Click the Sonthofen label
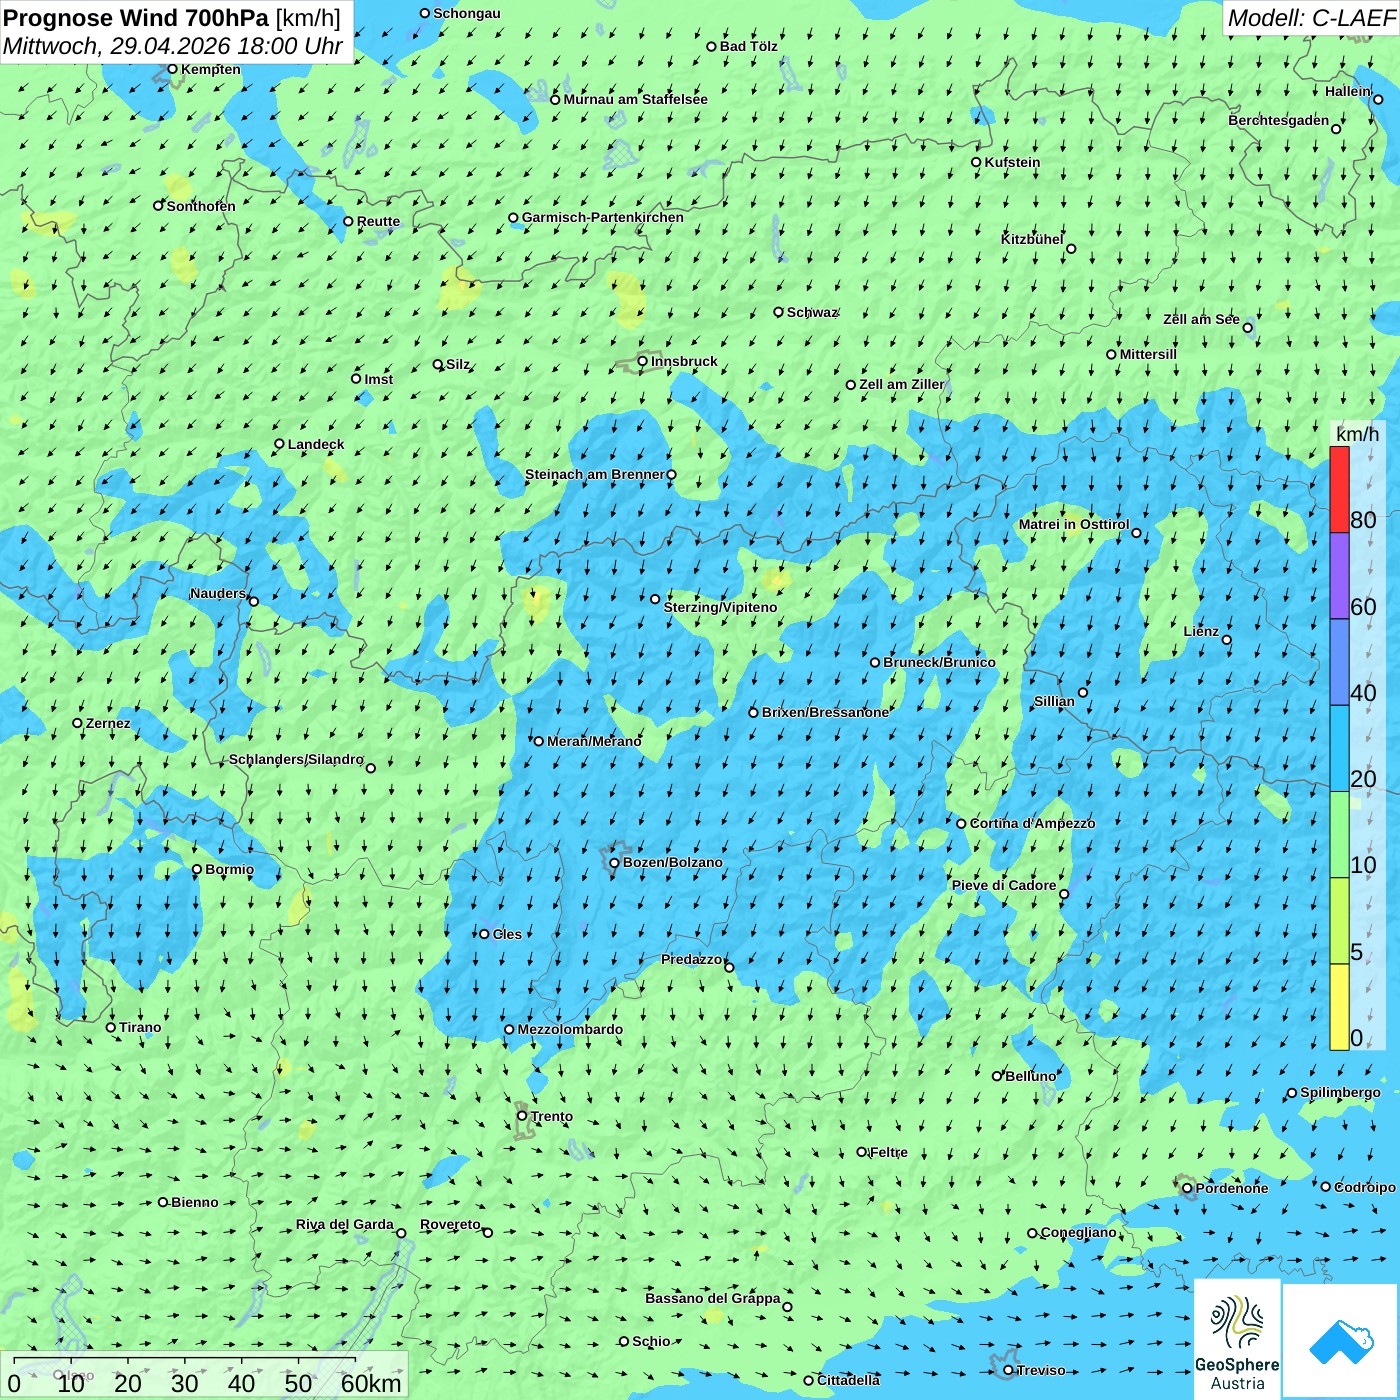Screen dimensions: 1400x1400 coord(201,206)
